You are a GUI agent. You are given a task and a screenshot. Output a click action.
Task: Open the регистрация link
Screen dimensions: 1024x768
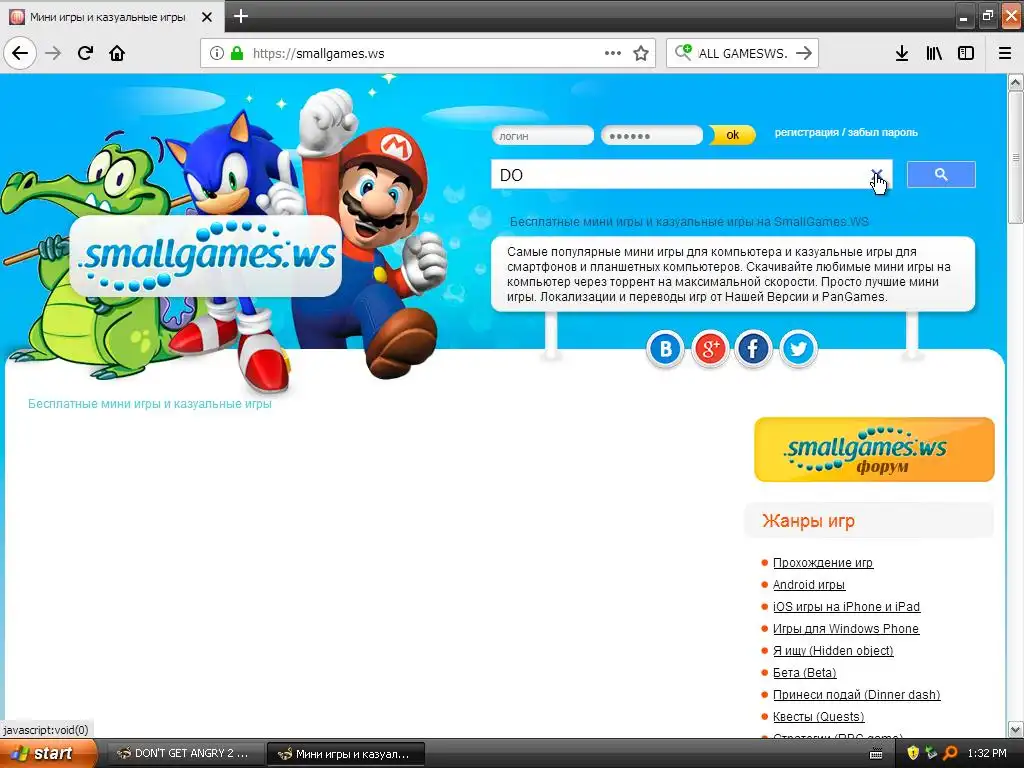pos(807,133)
